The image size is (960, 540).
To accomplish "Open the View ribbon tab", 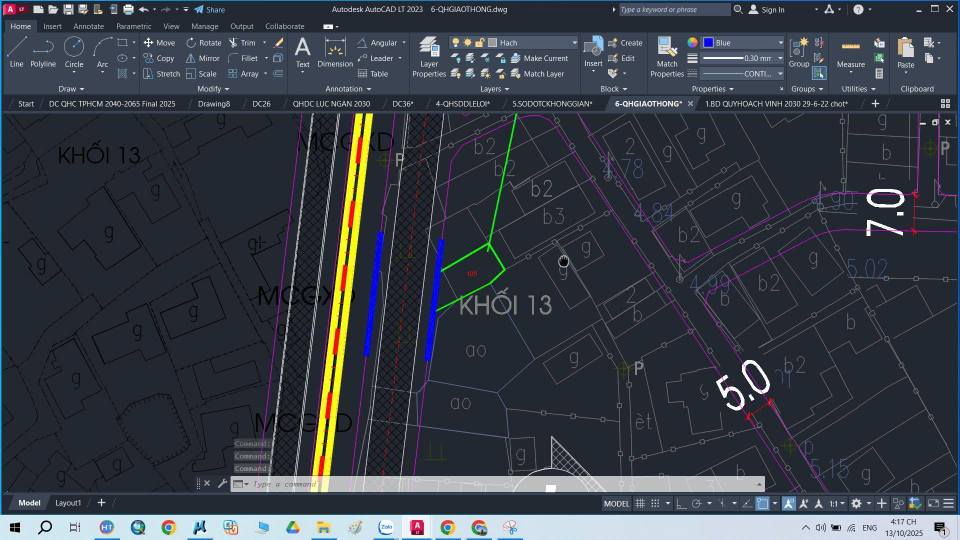I will (171, 26).
